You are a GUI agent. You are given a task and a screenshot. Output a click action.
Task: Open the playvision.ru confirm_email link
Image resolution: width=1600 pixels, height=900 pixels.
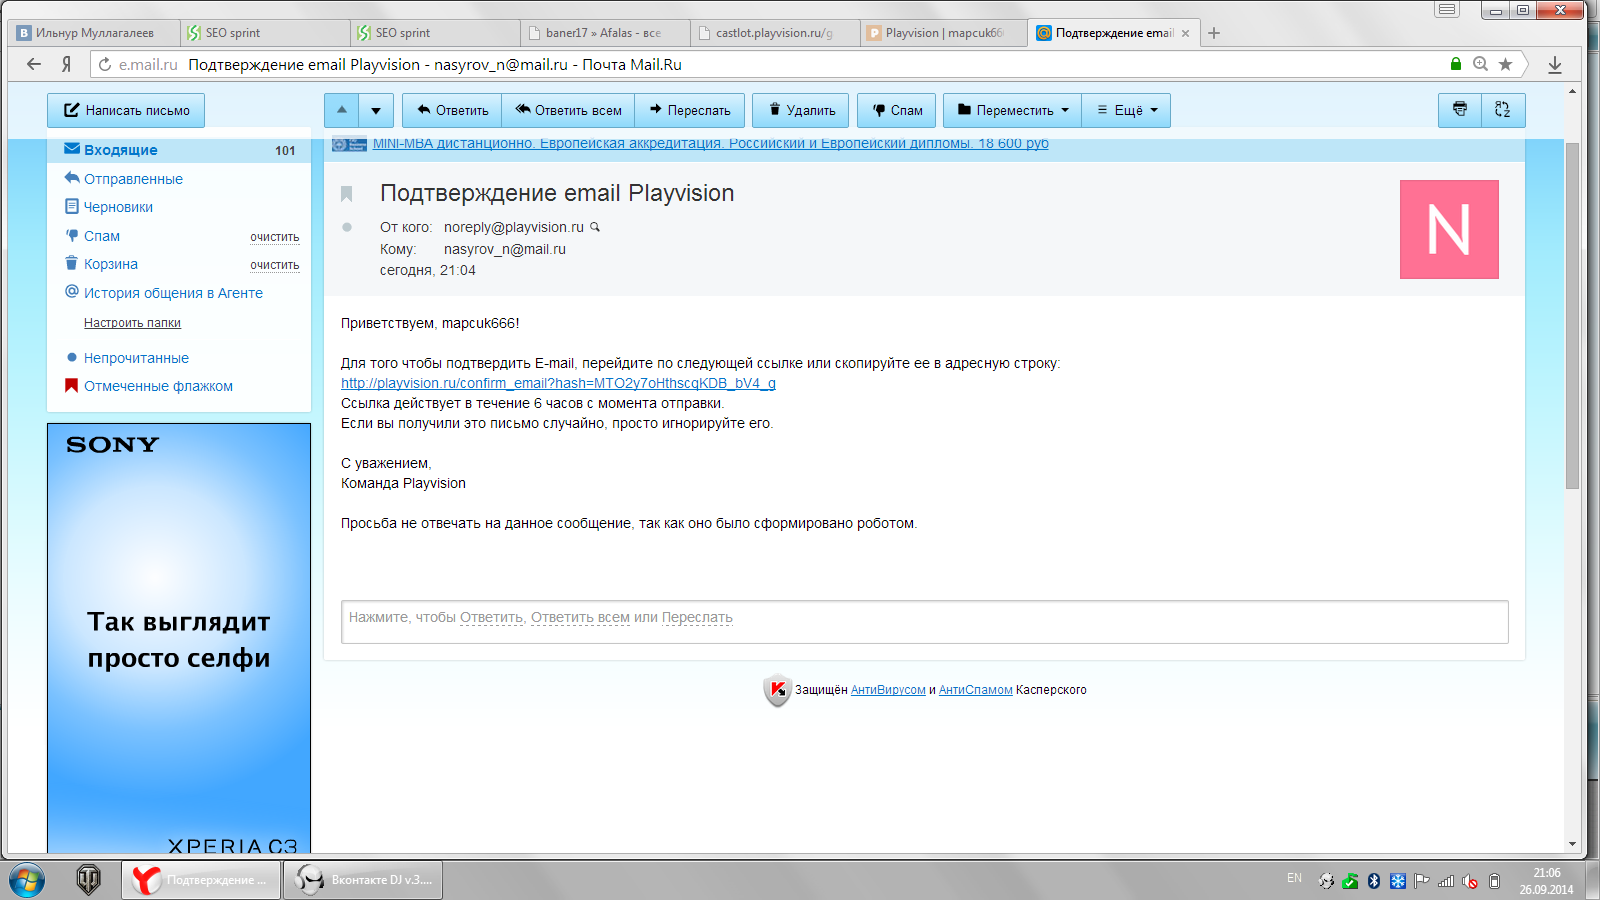coord(558,383)
